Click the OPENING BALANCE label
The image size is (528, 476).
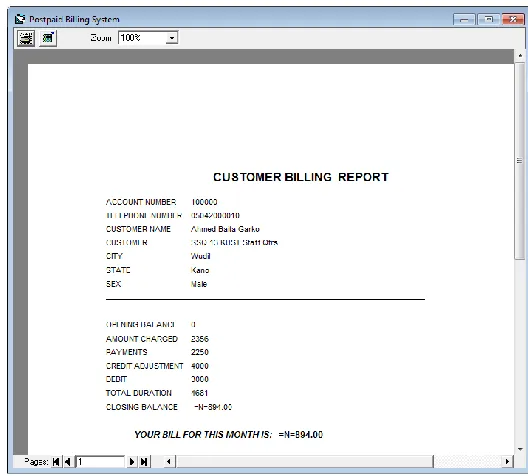(140, 325)
